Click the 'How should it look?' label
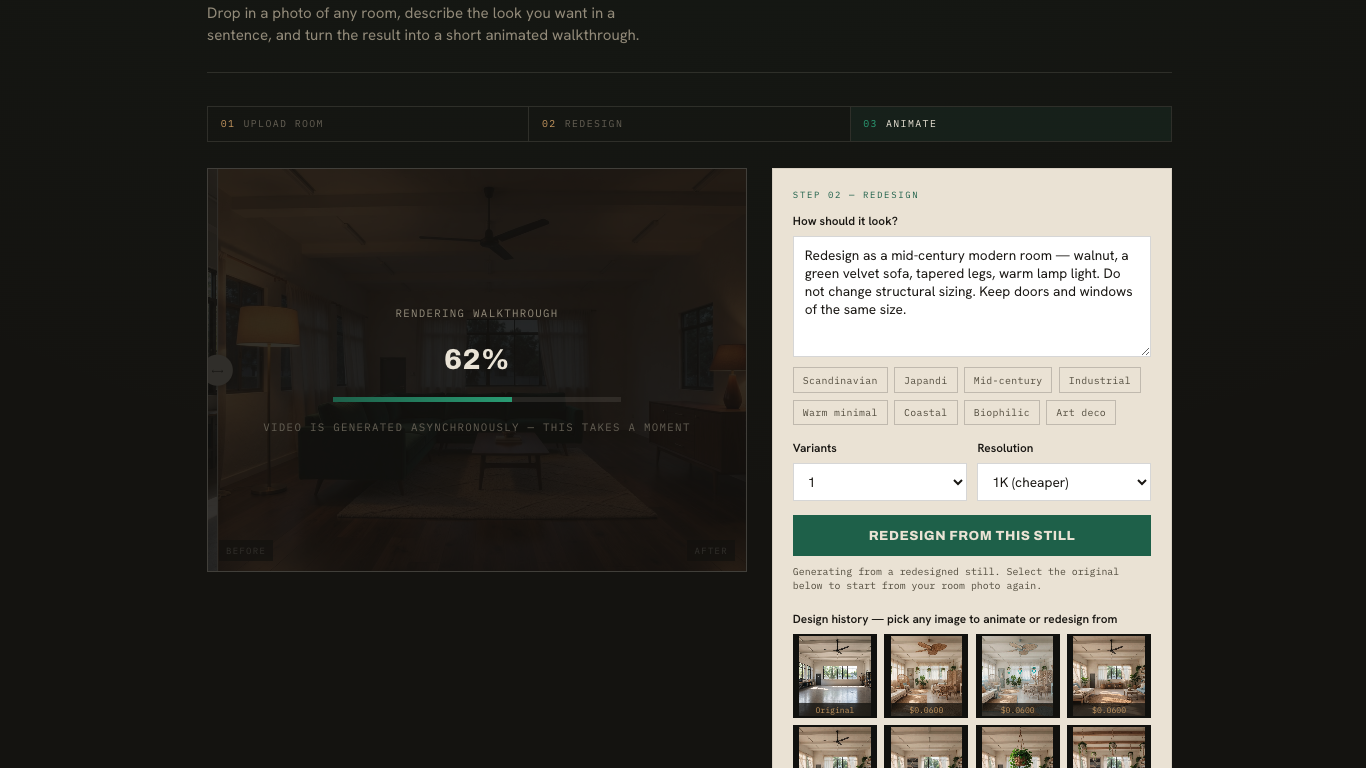1366x768 pixels. pyautogui.click(x=845, y=221)
